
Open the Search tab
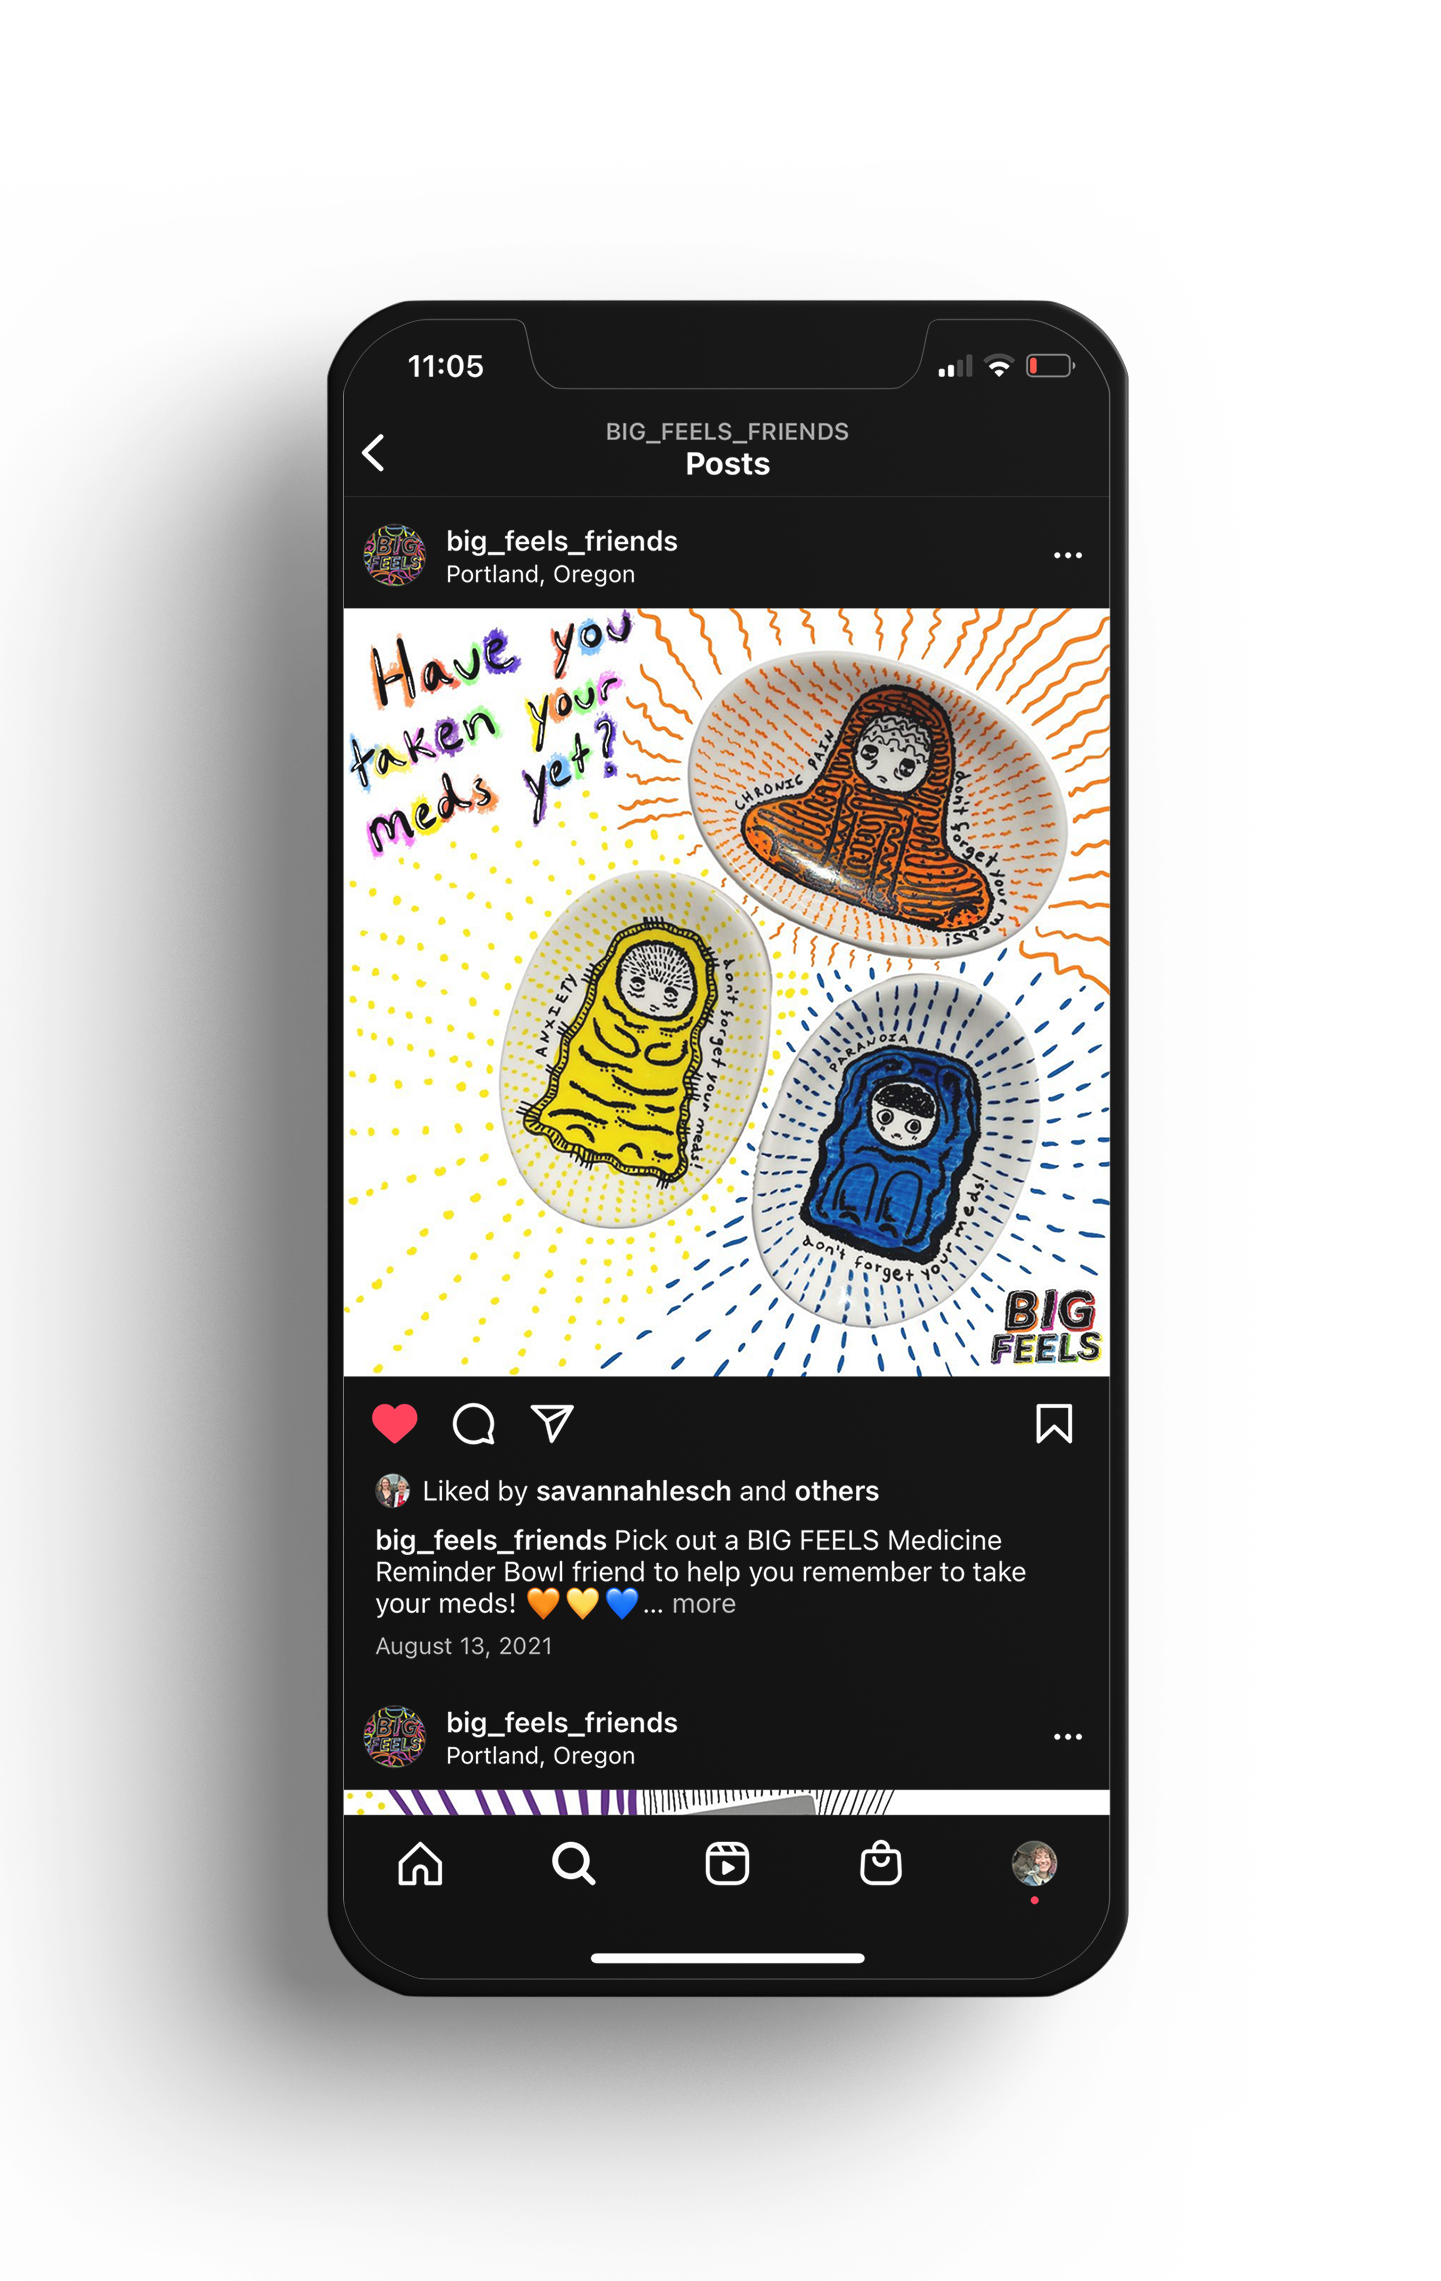click(573, 1864)
